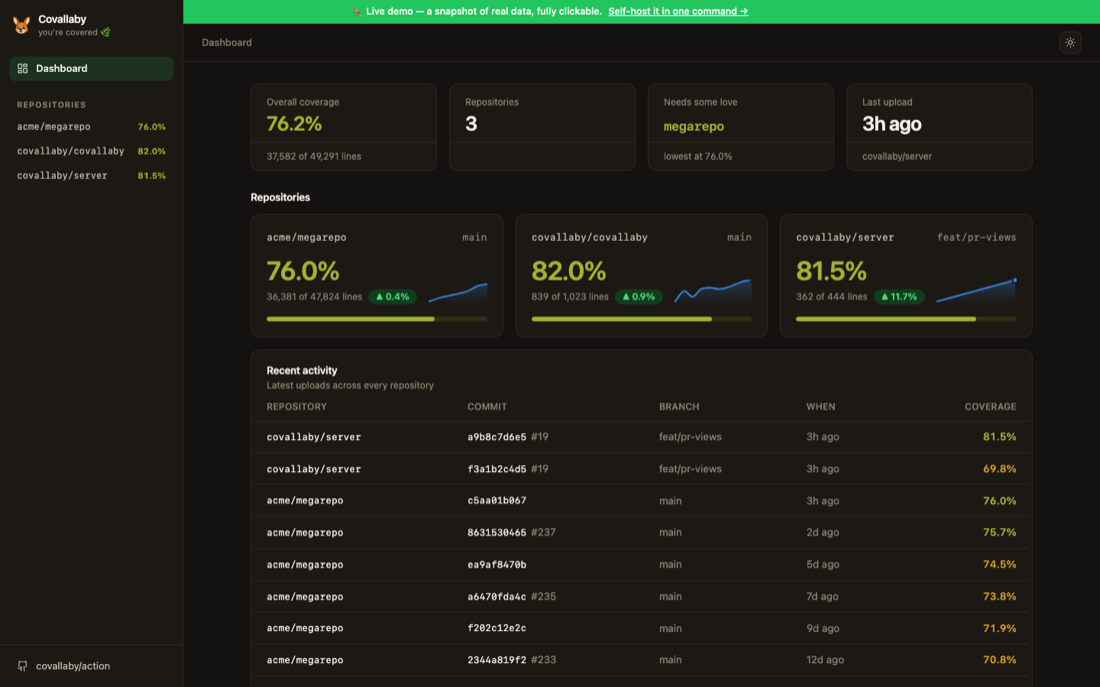Click PR number #233
Viewport: 1100px width, 687px height.
tap(543, 660)
